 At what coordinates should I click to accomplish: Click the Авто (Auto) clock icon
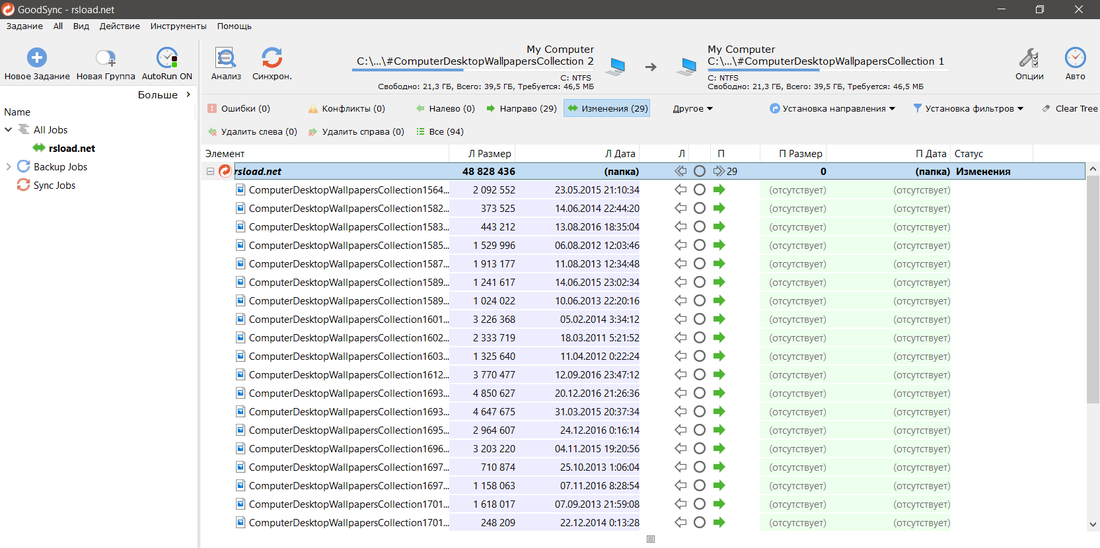tap(1075, 59)
